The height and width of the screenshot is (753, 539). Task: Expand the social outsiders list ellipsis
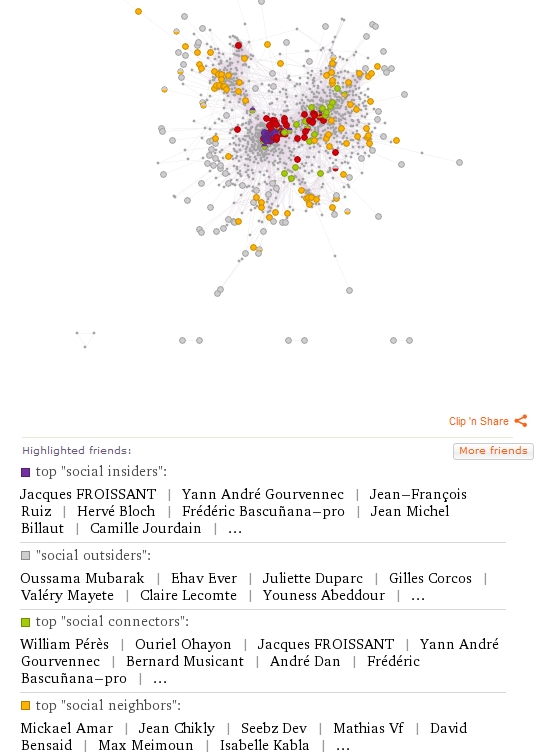pyautogui.click(x=418, y=597)
